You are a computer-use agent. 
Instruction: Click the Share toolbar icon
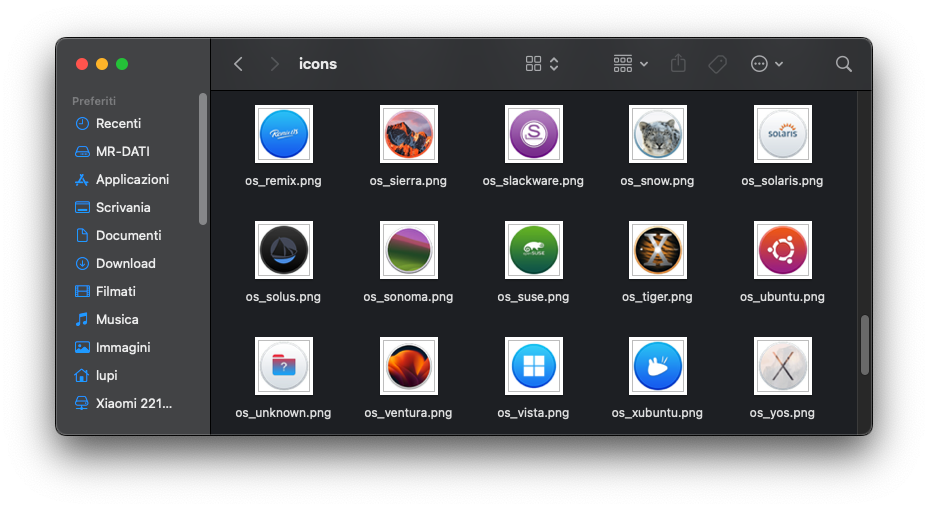coord(678,63)
